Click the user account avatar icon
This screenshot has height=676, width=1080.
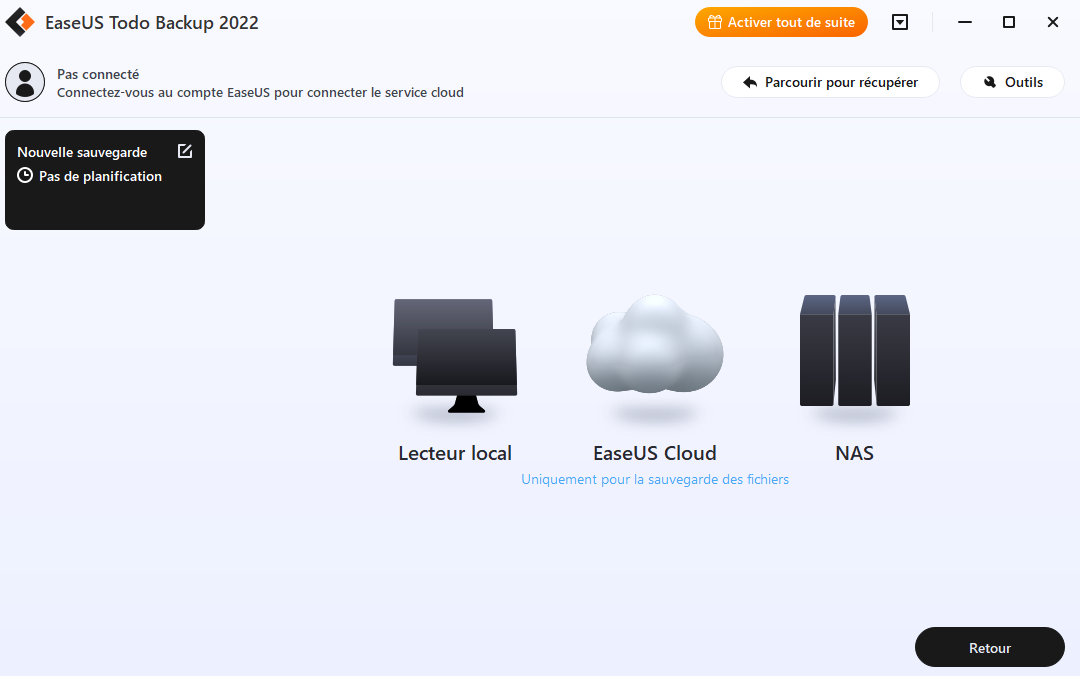click(x=25, y=82)
